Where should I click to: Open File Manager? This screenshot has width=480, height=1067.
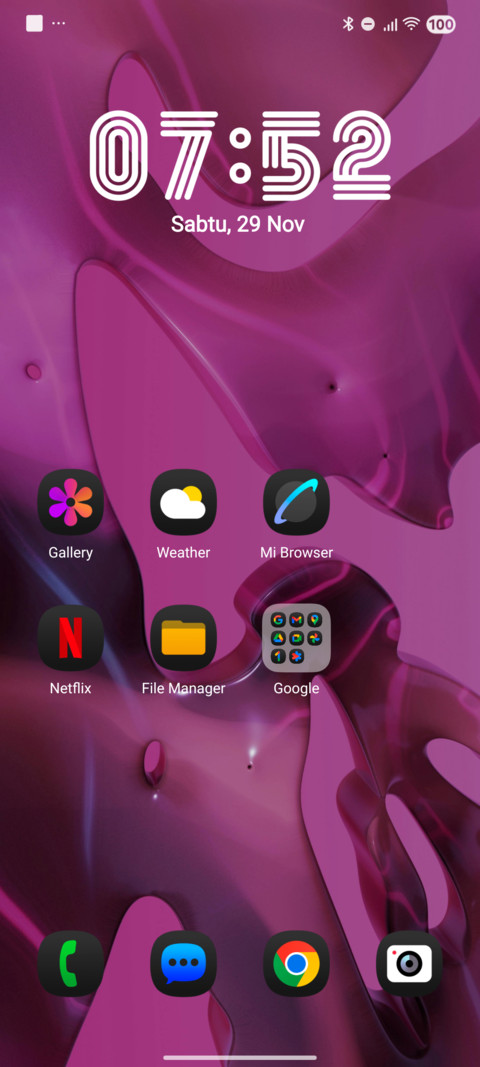pos(183,638)
